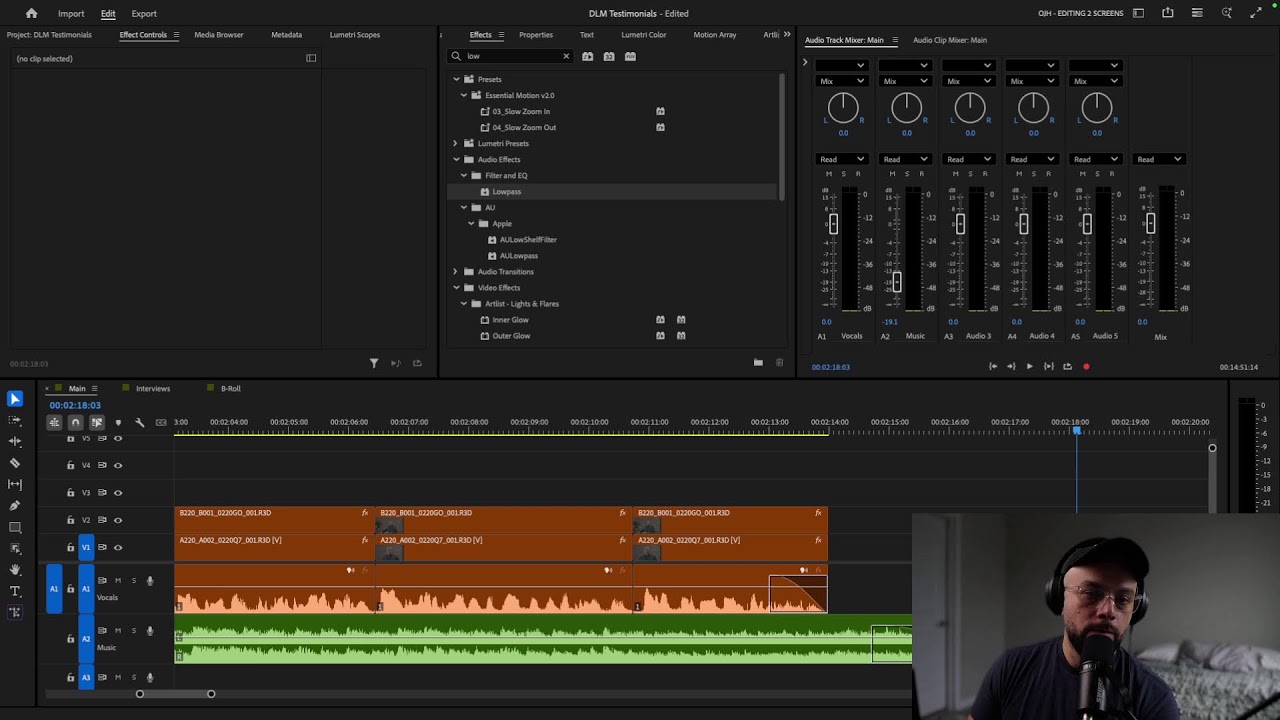Viewport: 1280px width, 720px height.
Task: Toggle Loop in the mixer transport
Action: (1067, 367)
